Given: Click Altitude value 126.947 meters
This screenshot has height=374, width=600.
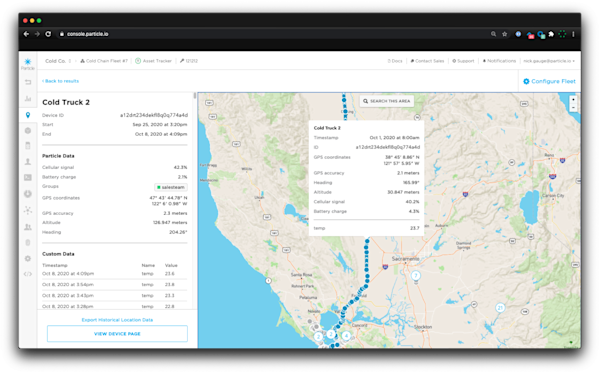Looking at the screenshot, I should pyautogui.click(x=170, y=222).
